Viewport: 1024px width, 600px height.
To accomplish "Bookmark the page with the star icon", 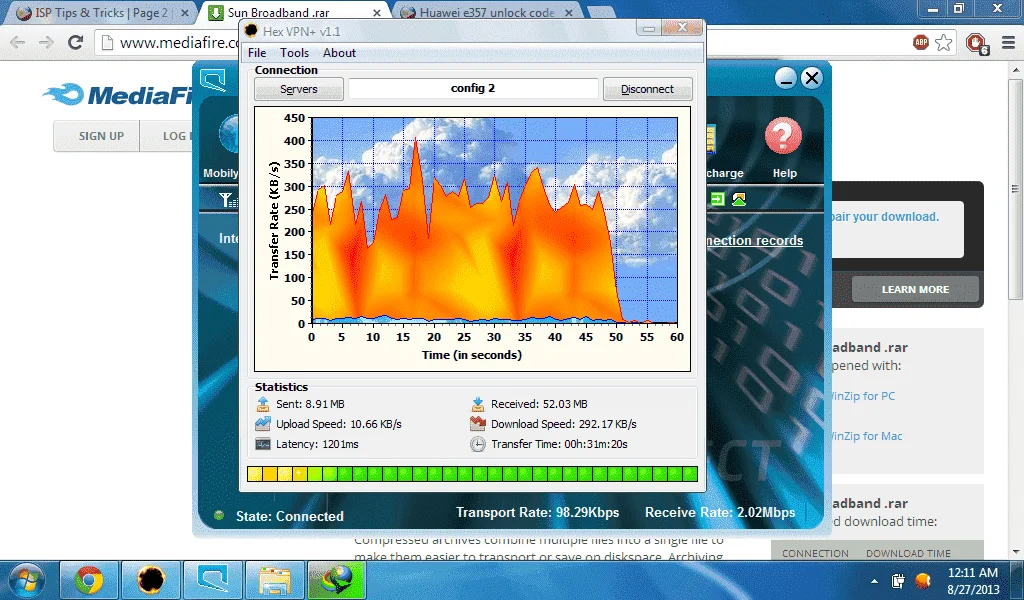I will [x=944, y=42].
